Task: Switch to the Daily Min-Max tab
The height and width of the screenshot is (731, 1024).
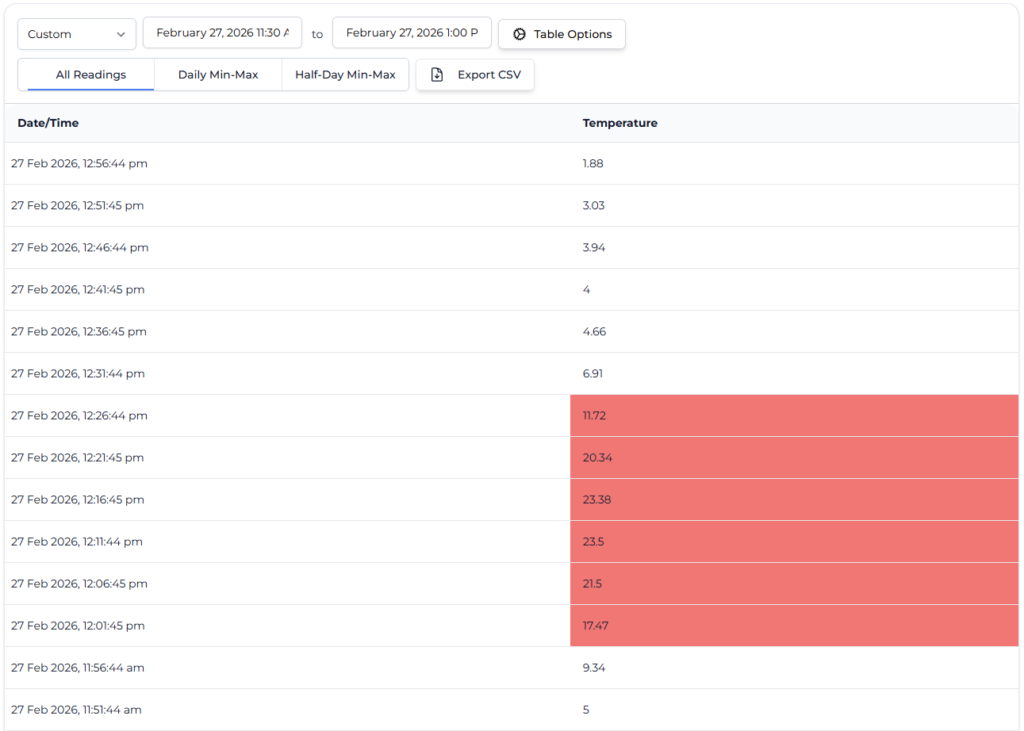Action: point(218,74)
